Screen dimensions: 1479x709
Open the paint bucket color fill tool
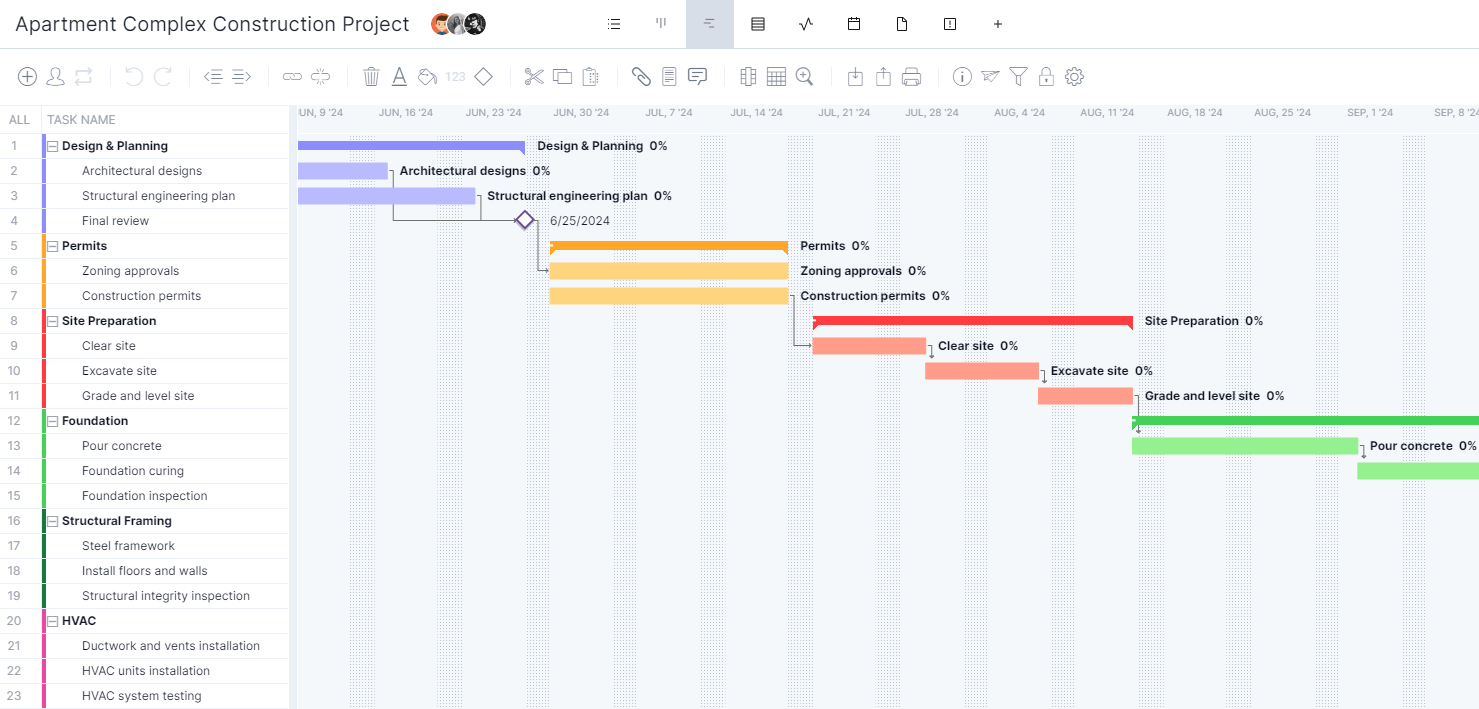[427, 76]
